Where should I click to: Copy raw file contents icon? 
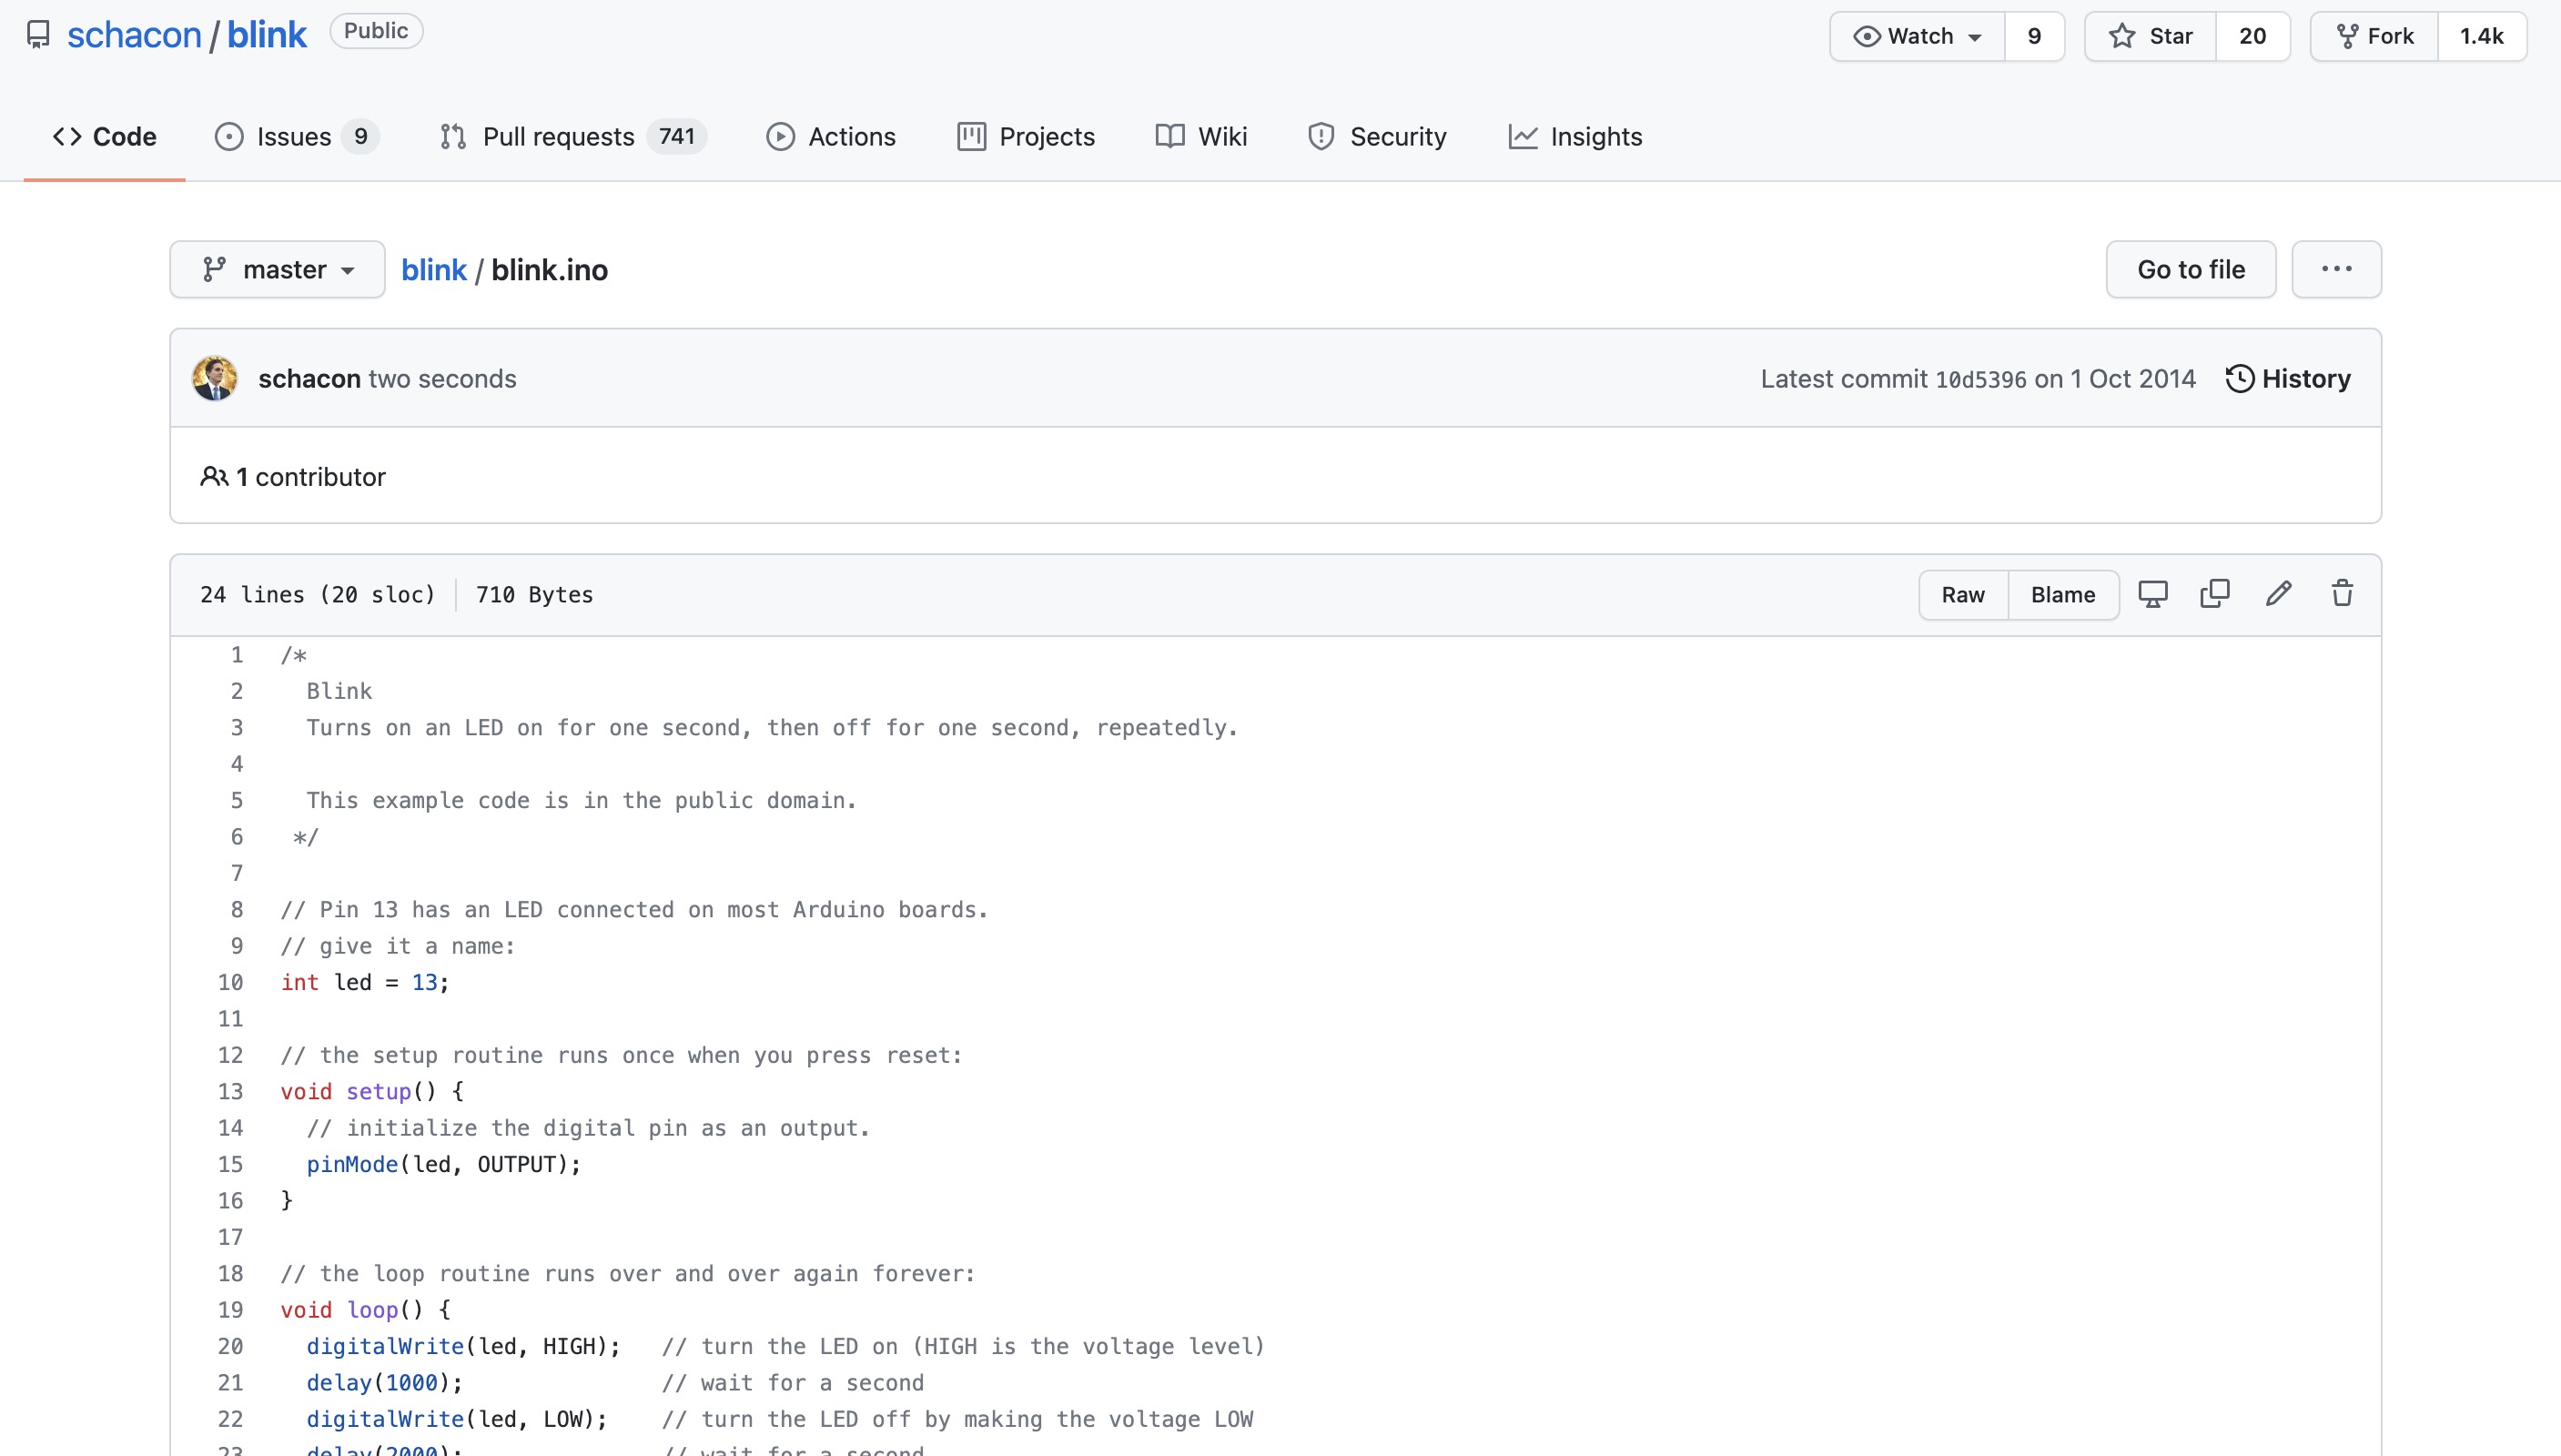(2215, 594)
